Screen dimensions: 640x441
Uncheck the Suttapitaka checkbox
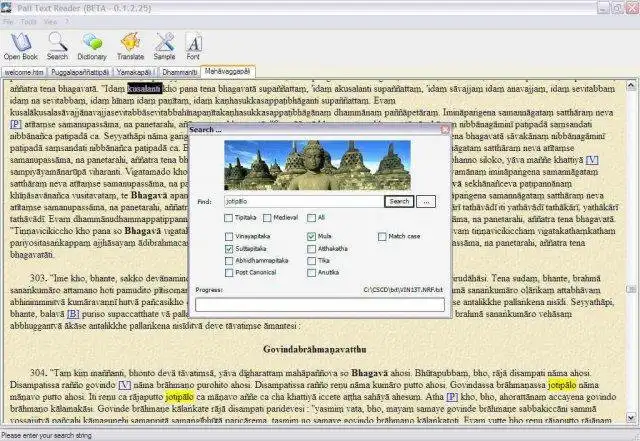(x=229, y=249)
